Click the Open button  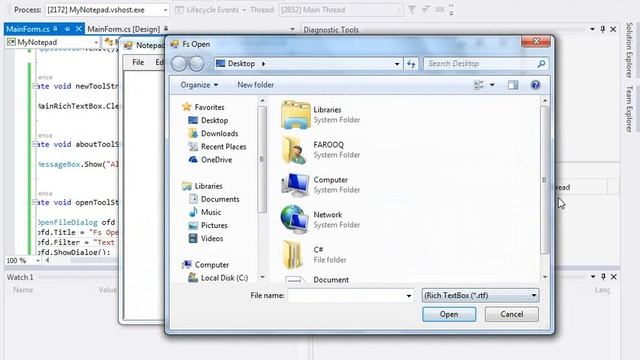coord(449,314)
